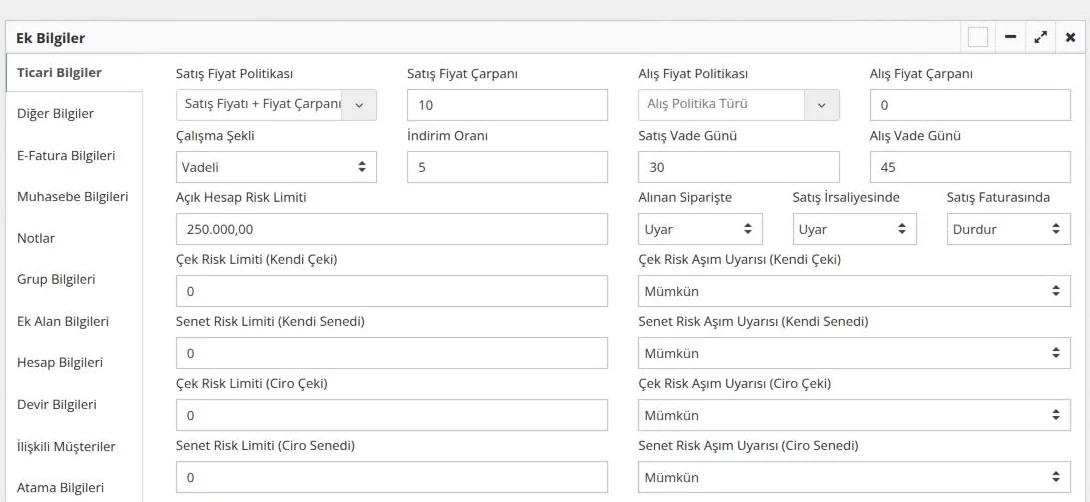Screen dimensions: 1090x502
Task: Open Senet Risk Aşım Uyarısı (Kendi Senedi) dropdown
Action: (x=854, y=353)
